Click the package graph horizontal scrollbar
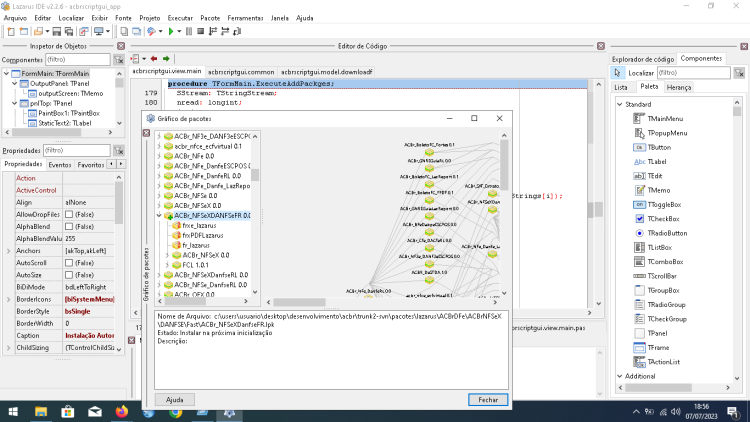The image size is (750, 422). tap(382, 302)
